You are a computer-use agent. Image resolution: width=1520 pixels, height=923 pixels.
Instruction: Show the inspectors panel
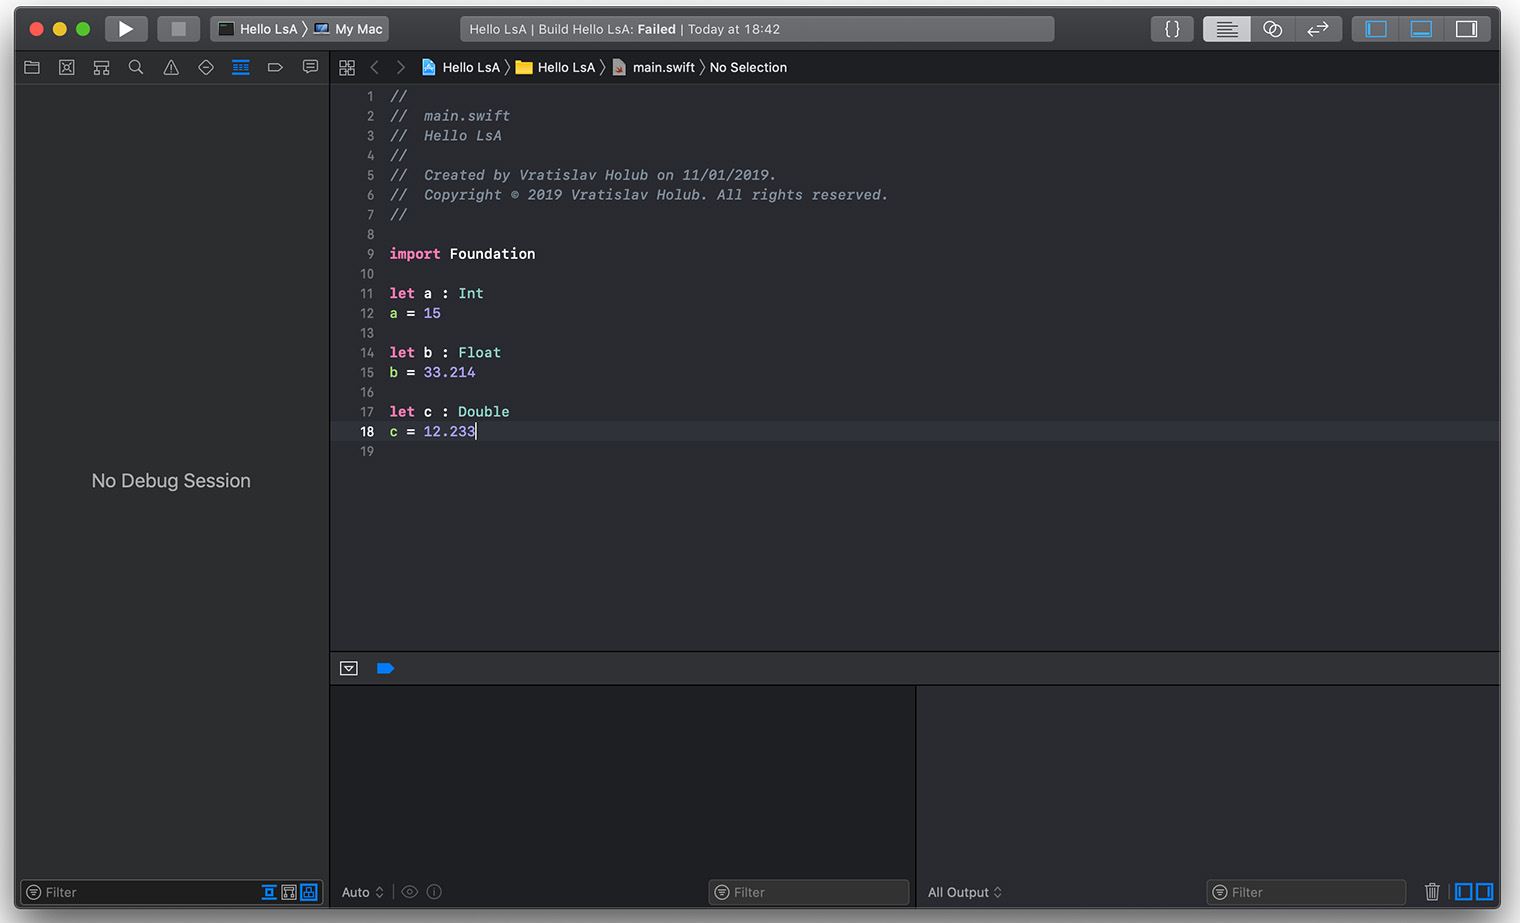click(x=1466, y=29)
